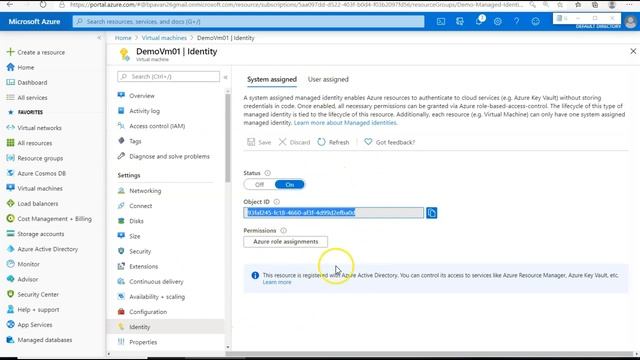640x360 pixels.
Task: Open Continuous delivery item
Action: click(150, 281)
